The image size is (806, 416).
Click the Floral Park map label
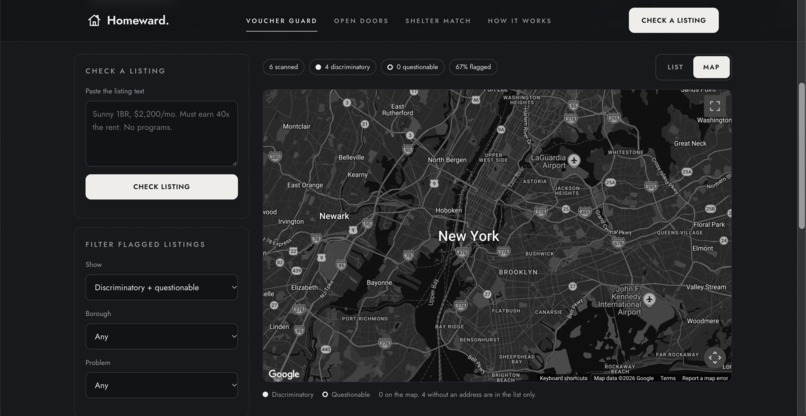tap(709, 225)
